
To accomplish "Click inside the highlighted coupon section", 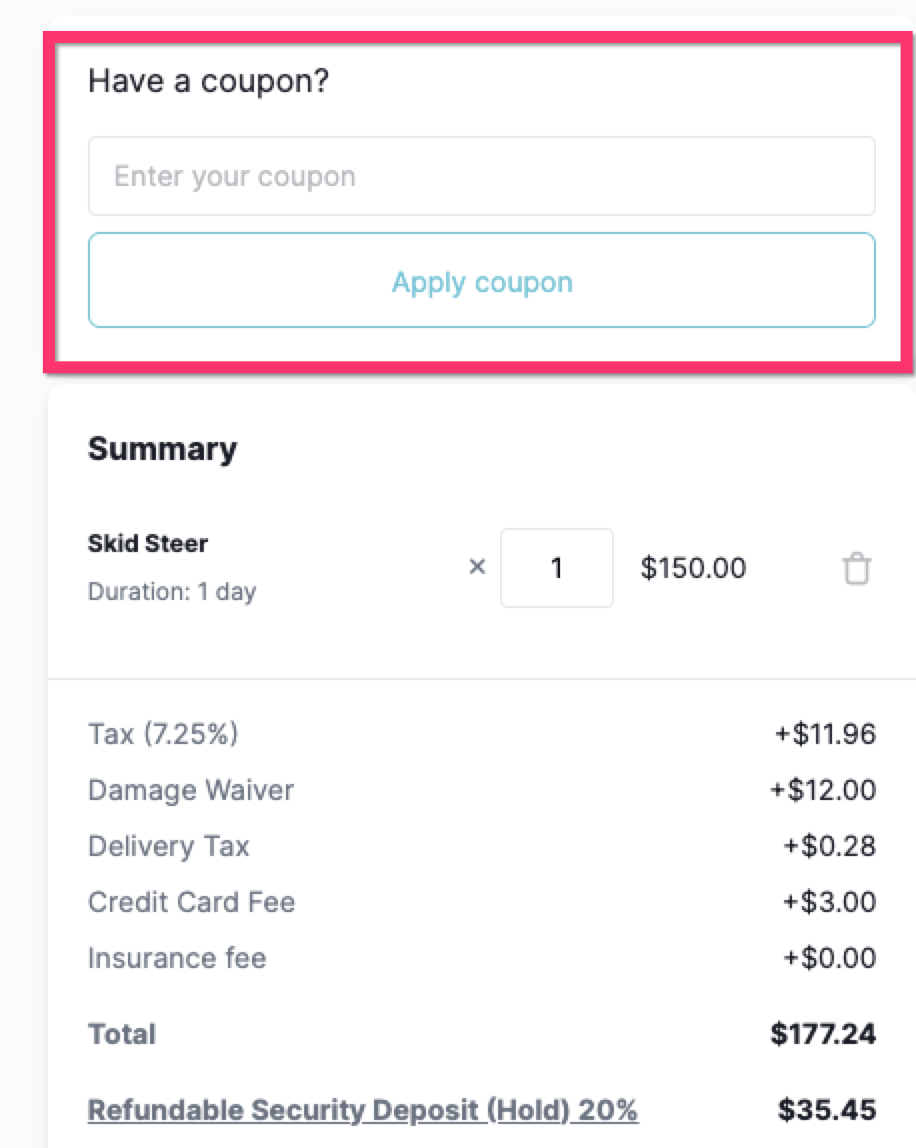I will [482, 280].
